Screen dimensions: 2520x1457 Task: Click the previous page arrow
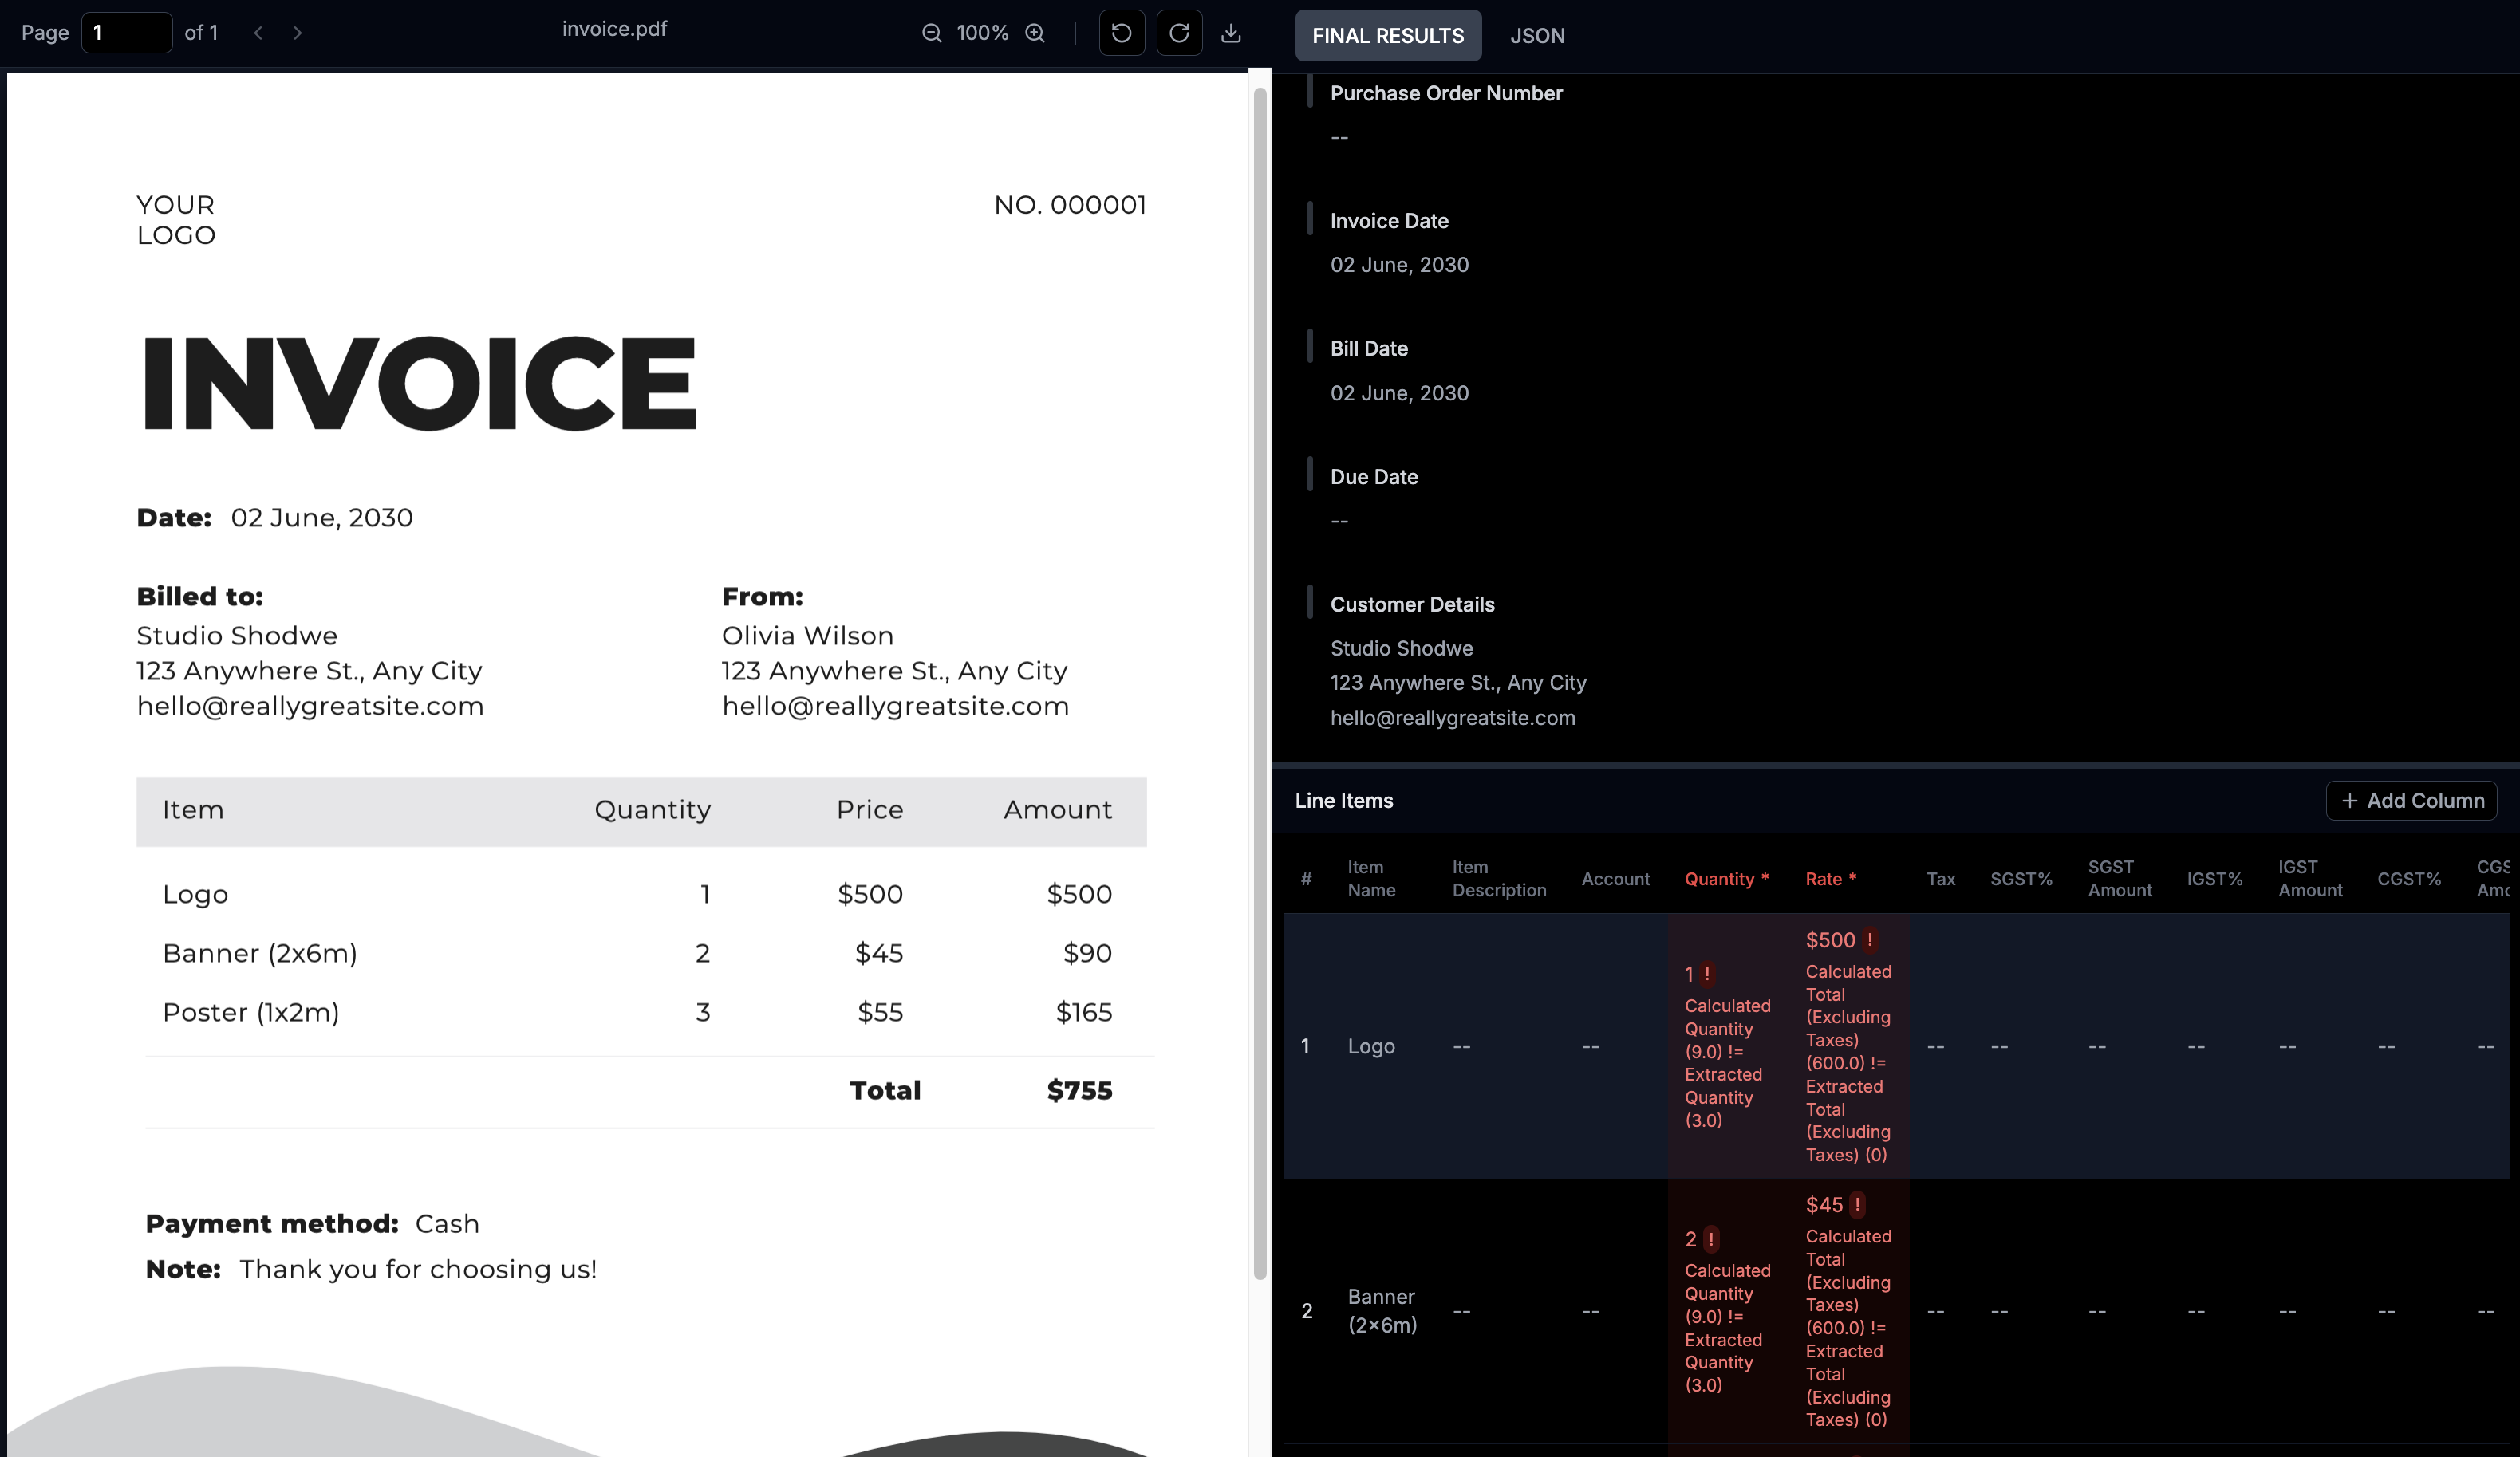258,33
